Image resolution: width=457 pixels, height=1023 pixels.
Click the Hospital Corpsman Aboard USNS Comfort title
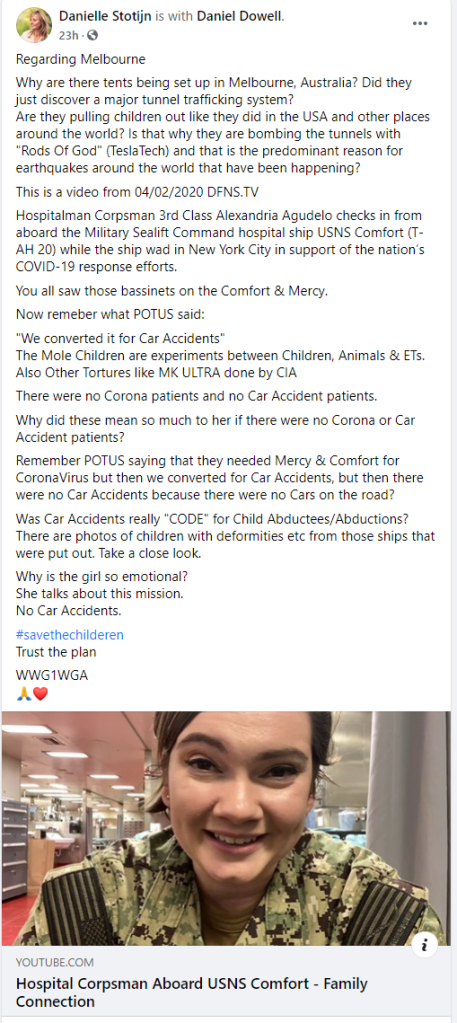coord(191,992)
